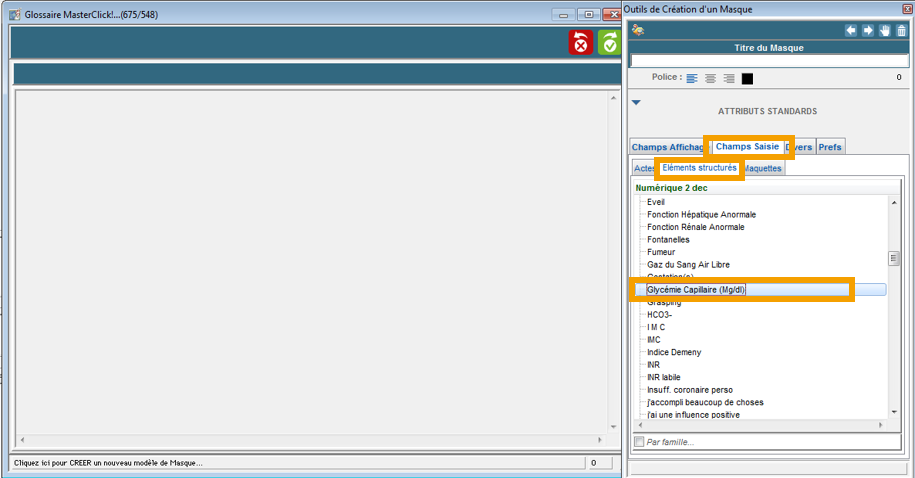Collapse the Attributs Standards blue triangle

(x=636, y=102)
